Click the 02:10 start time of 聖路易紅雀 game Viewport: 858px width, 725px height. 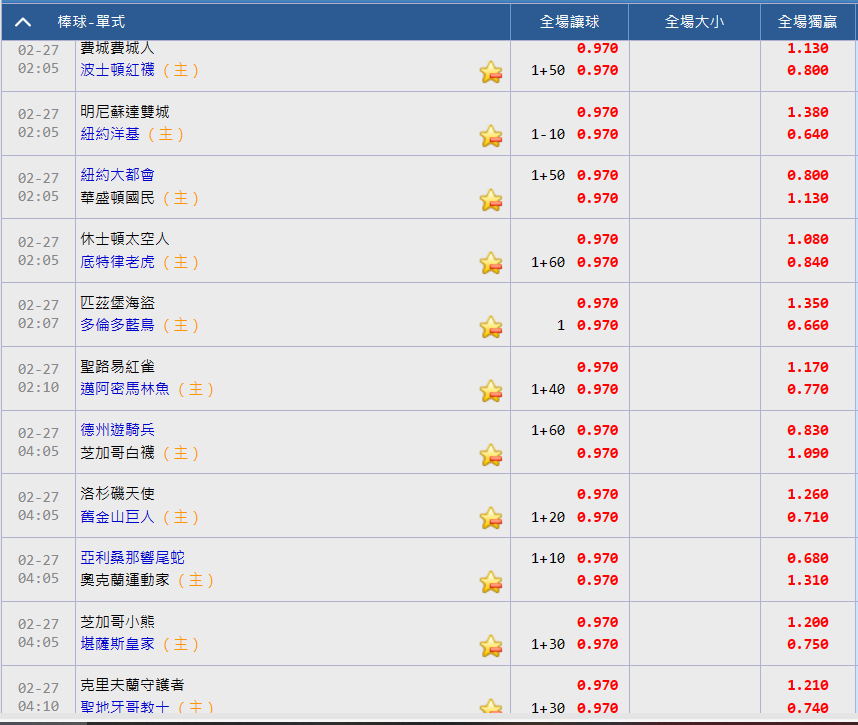tap(38, 387)
